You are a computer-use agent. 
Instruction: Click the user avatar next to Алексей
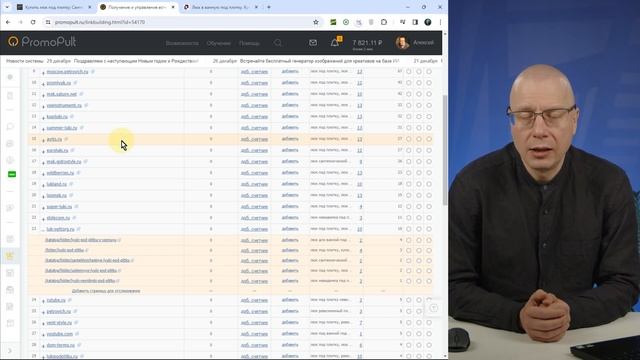point(402,42)
